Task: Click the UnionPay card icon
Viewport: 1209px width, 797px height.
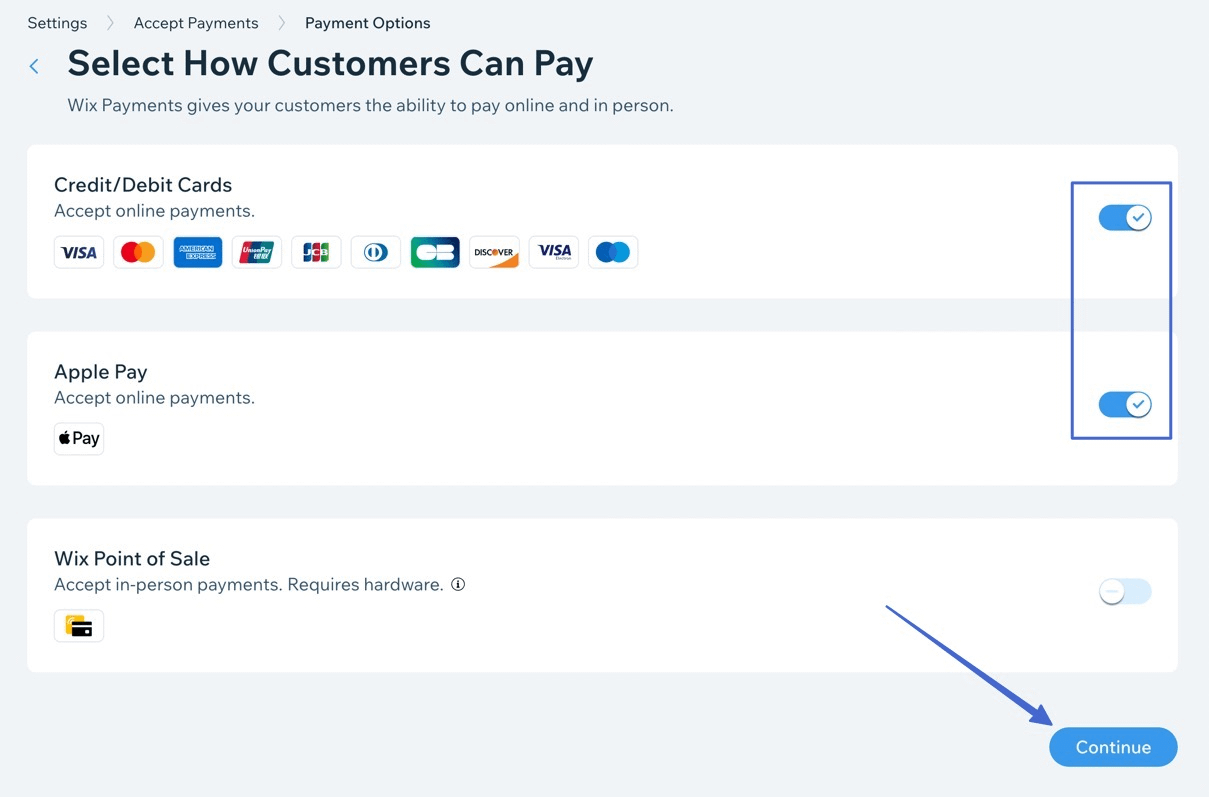Action: click(256, 252)
